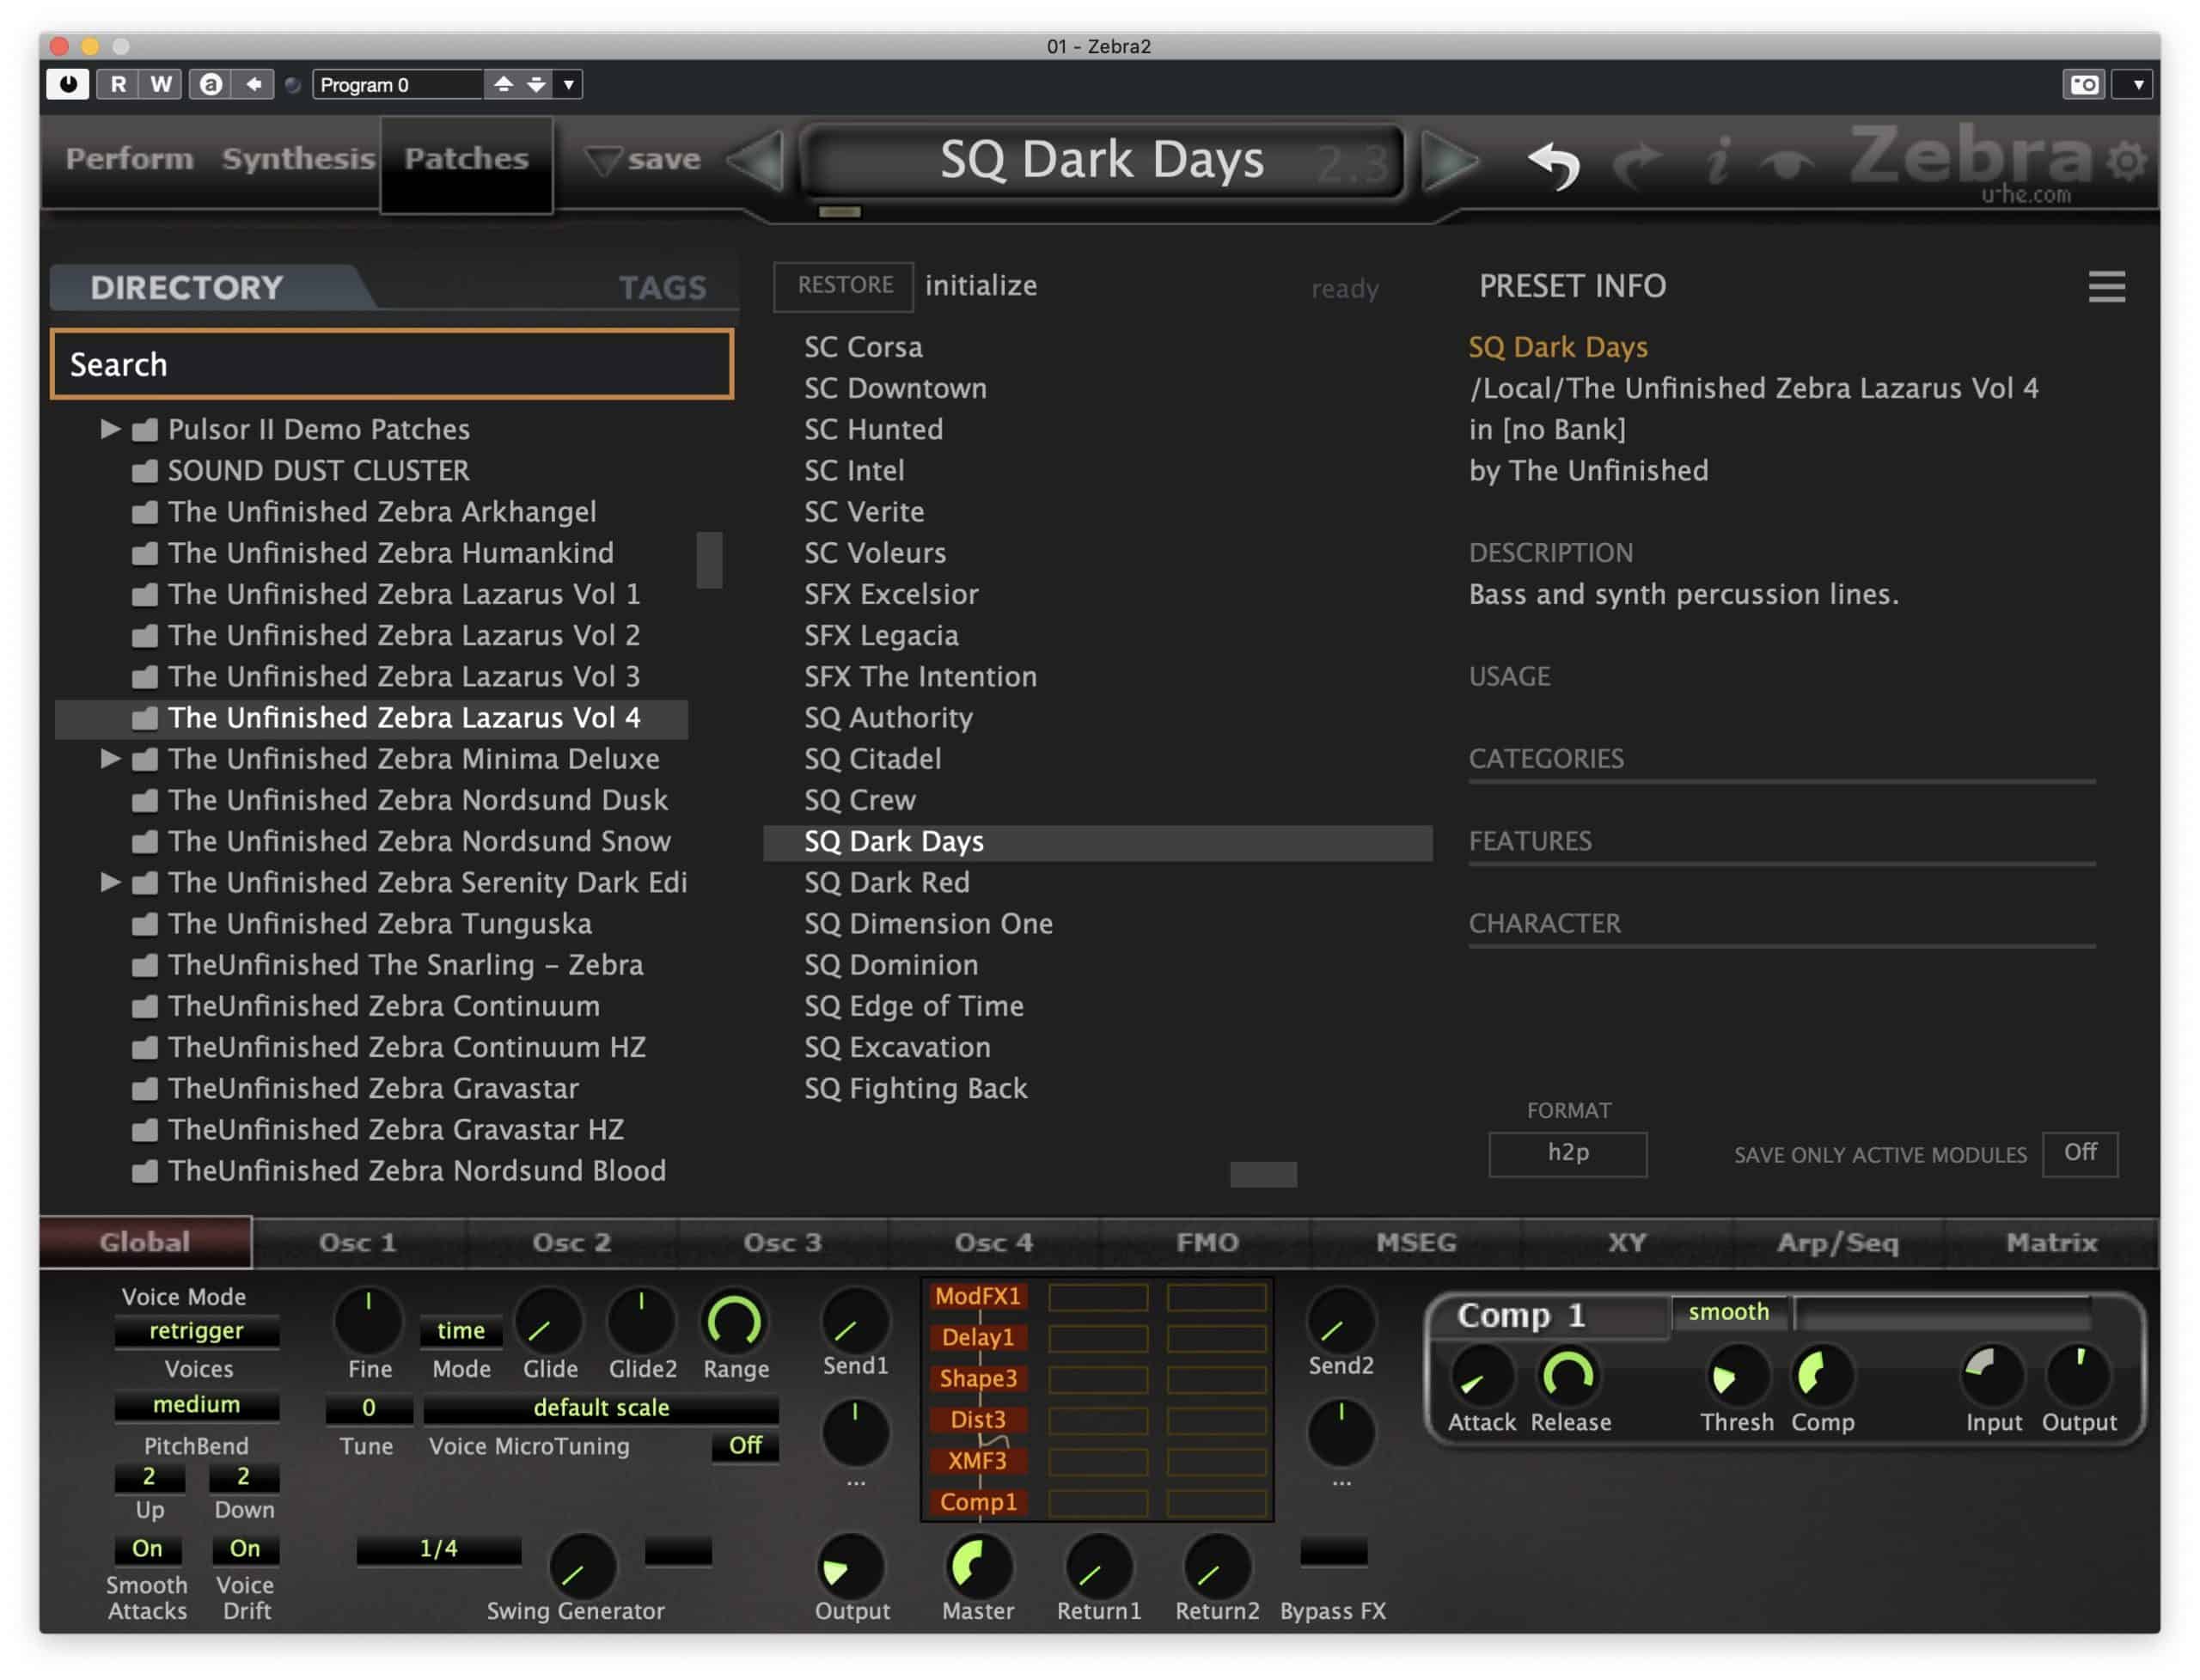Select Delay1 module in FX grid

tap(978, 1338)
